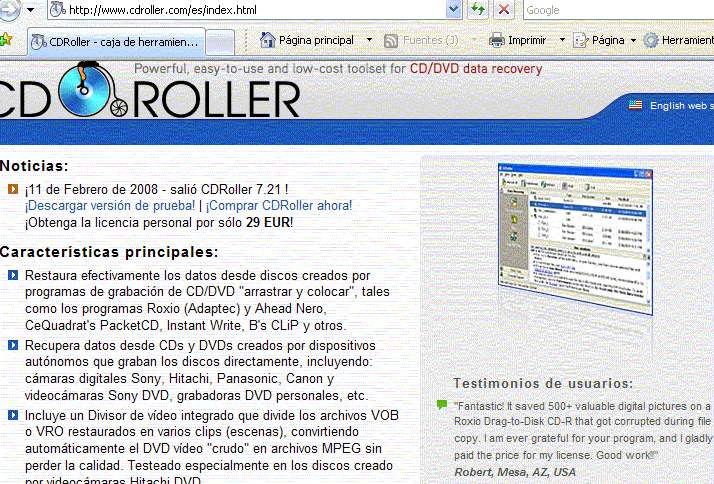Open the recent pages dropdown arrow
The image size is (714, 484).
click(x=31, y=10)
